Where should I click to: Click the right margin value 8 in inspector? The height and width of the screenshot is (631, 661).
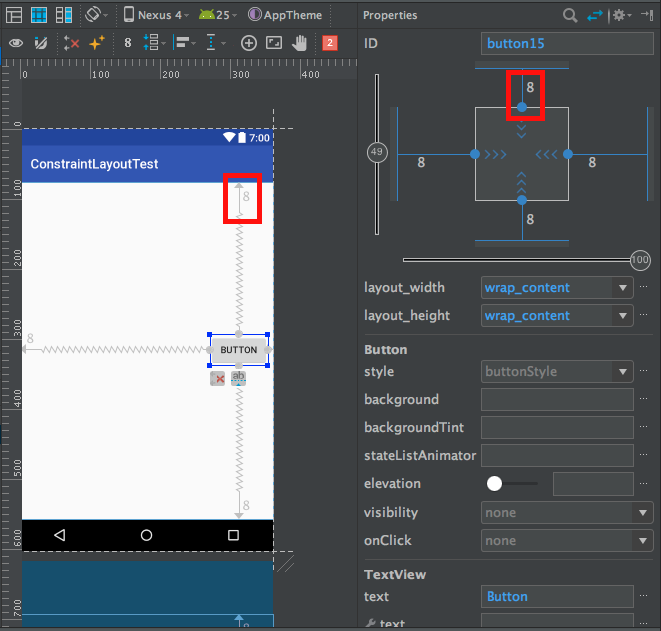[x=592, y=162]
